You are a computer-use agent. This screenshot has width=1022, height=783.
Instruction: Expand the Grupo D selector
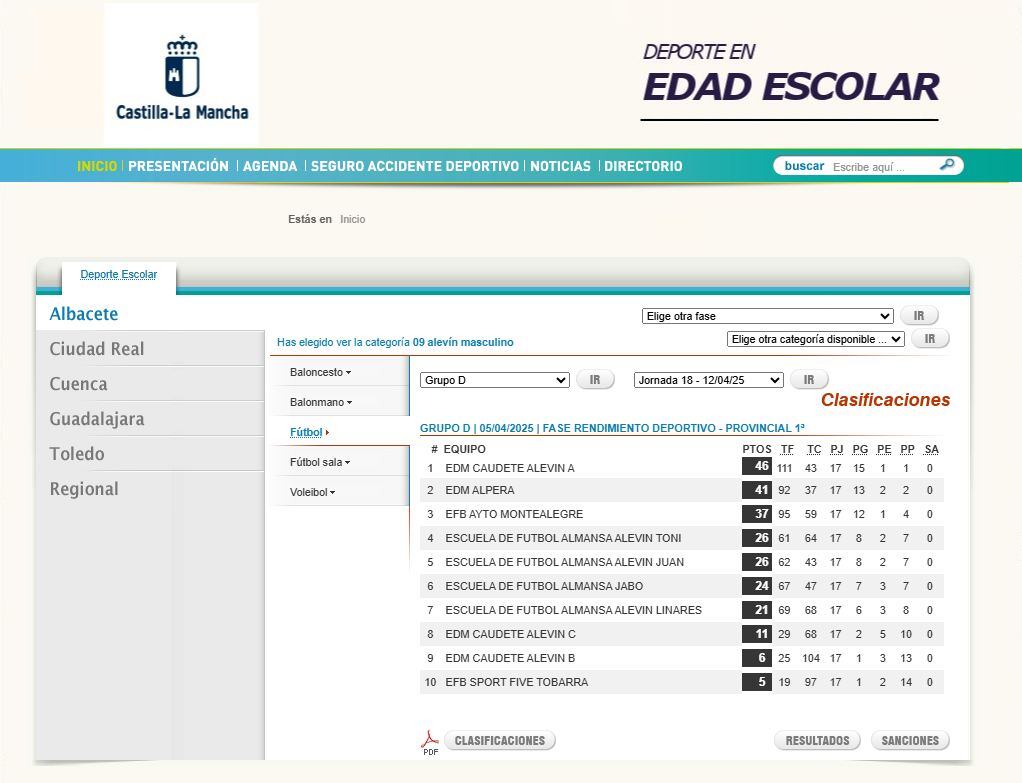[494, 380]
